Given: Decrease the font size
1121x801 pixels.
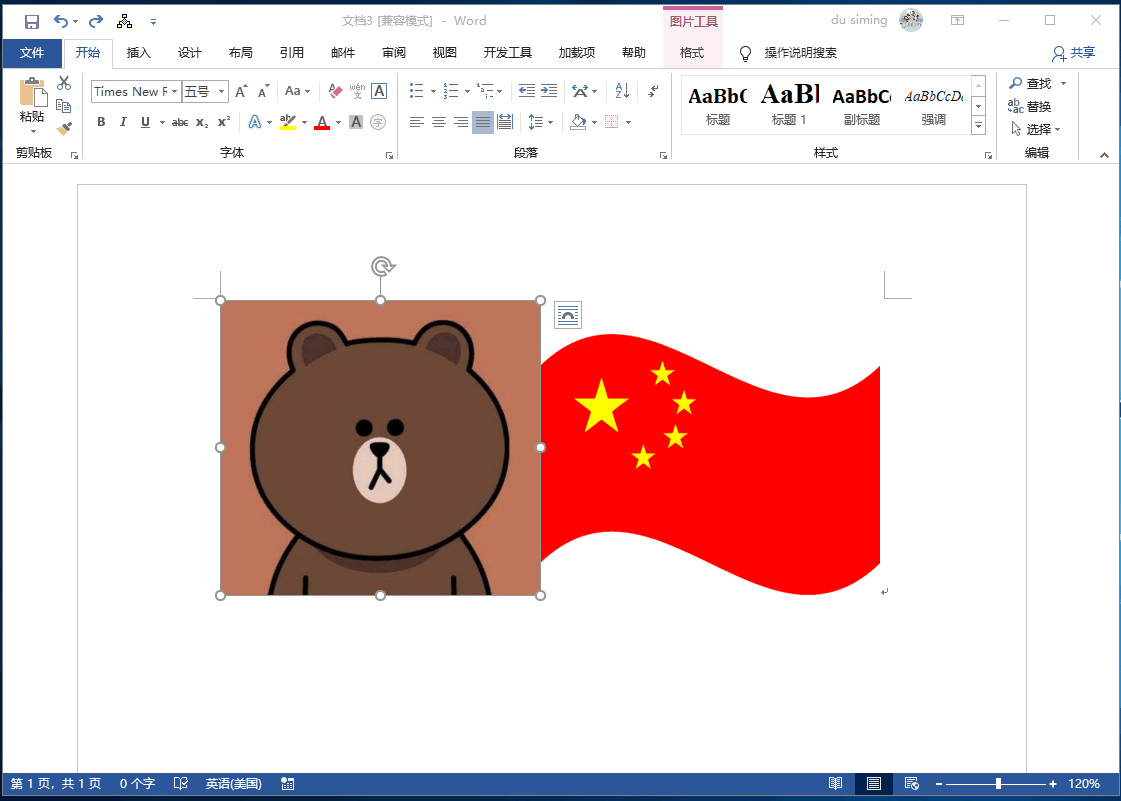Looking at the screenshot, I should pos(264,91).
